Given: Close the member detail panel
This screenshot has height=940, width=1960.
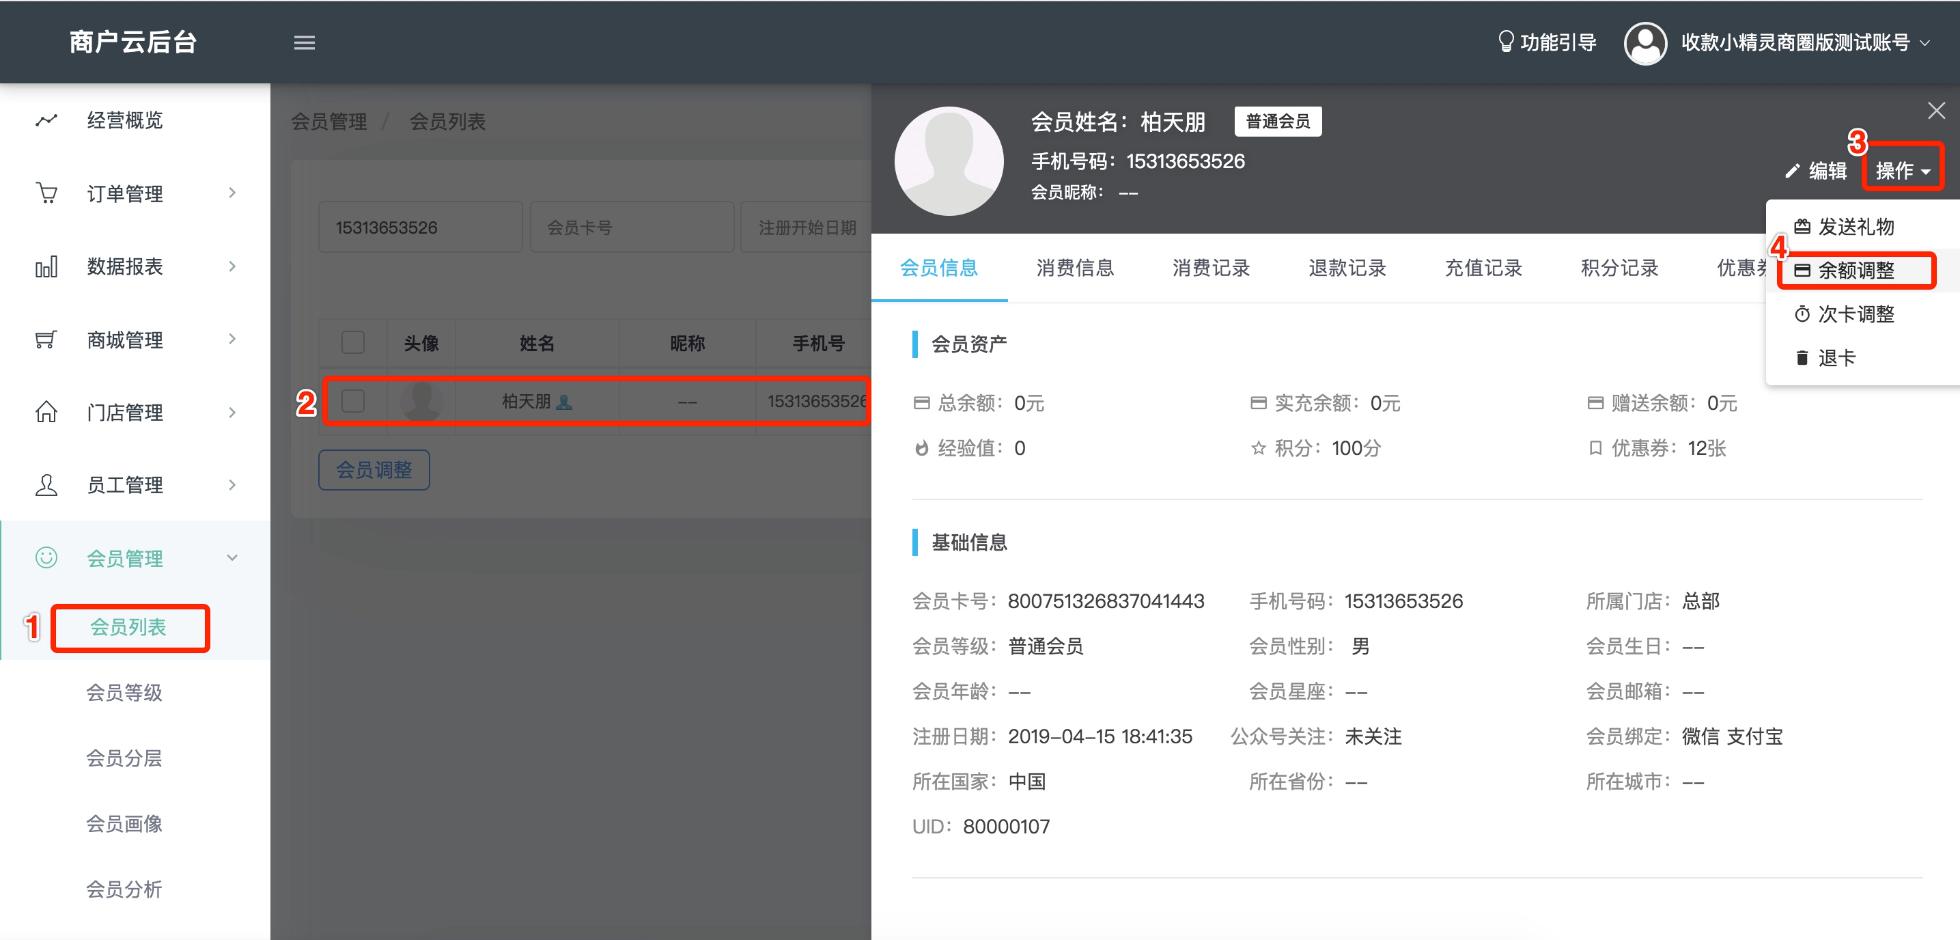Looking at the screenshot, I should 1936,110.
